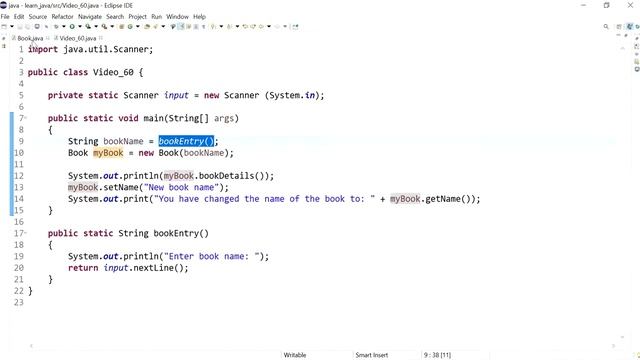Screen dimensions: 640x360
Task: Click the myBook variable on line 10
Action: [x=108, y=153]
